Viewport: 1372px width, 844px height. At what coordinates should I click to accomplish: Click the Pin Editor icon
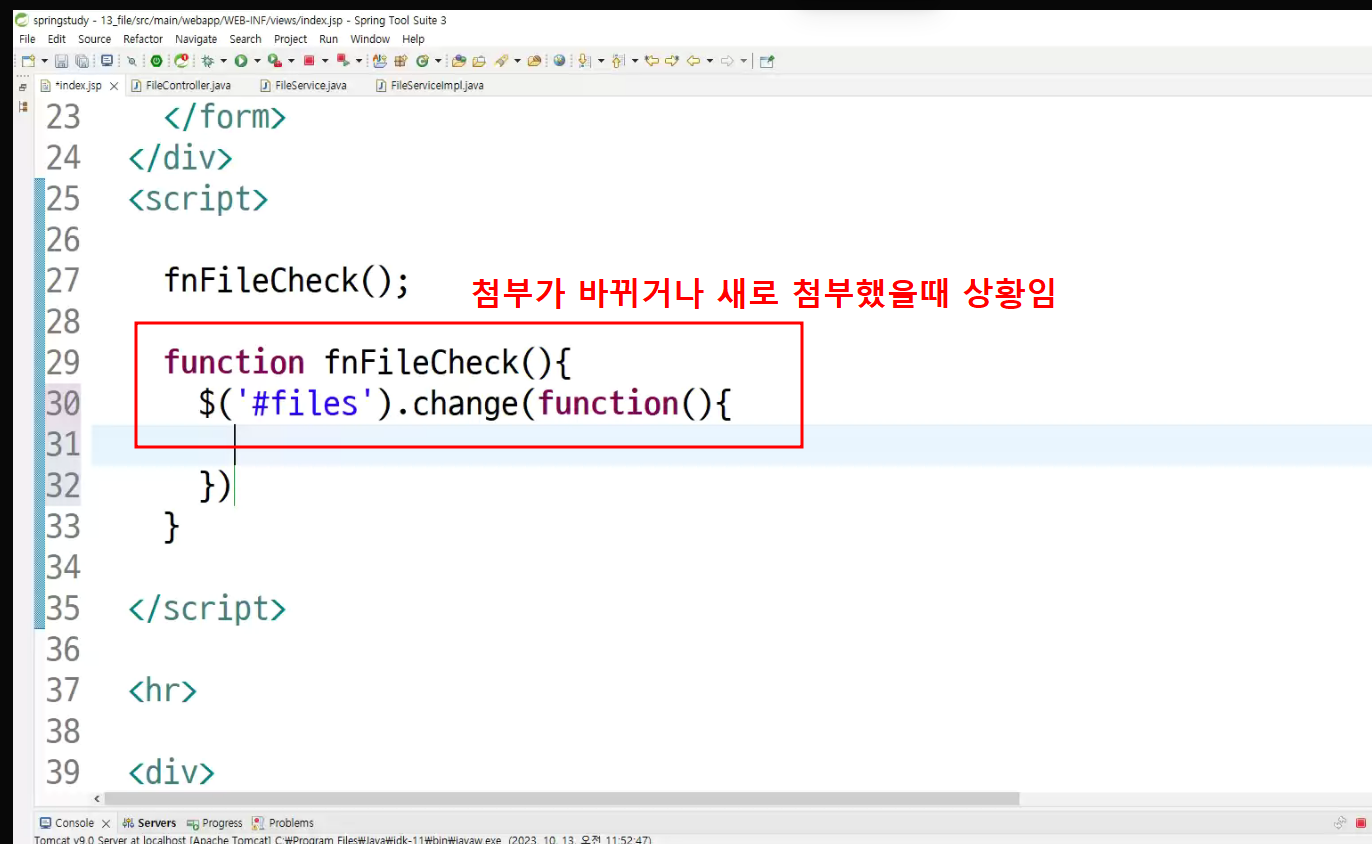click(x=767, y=61)
